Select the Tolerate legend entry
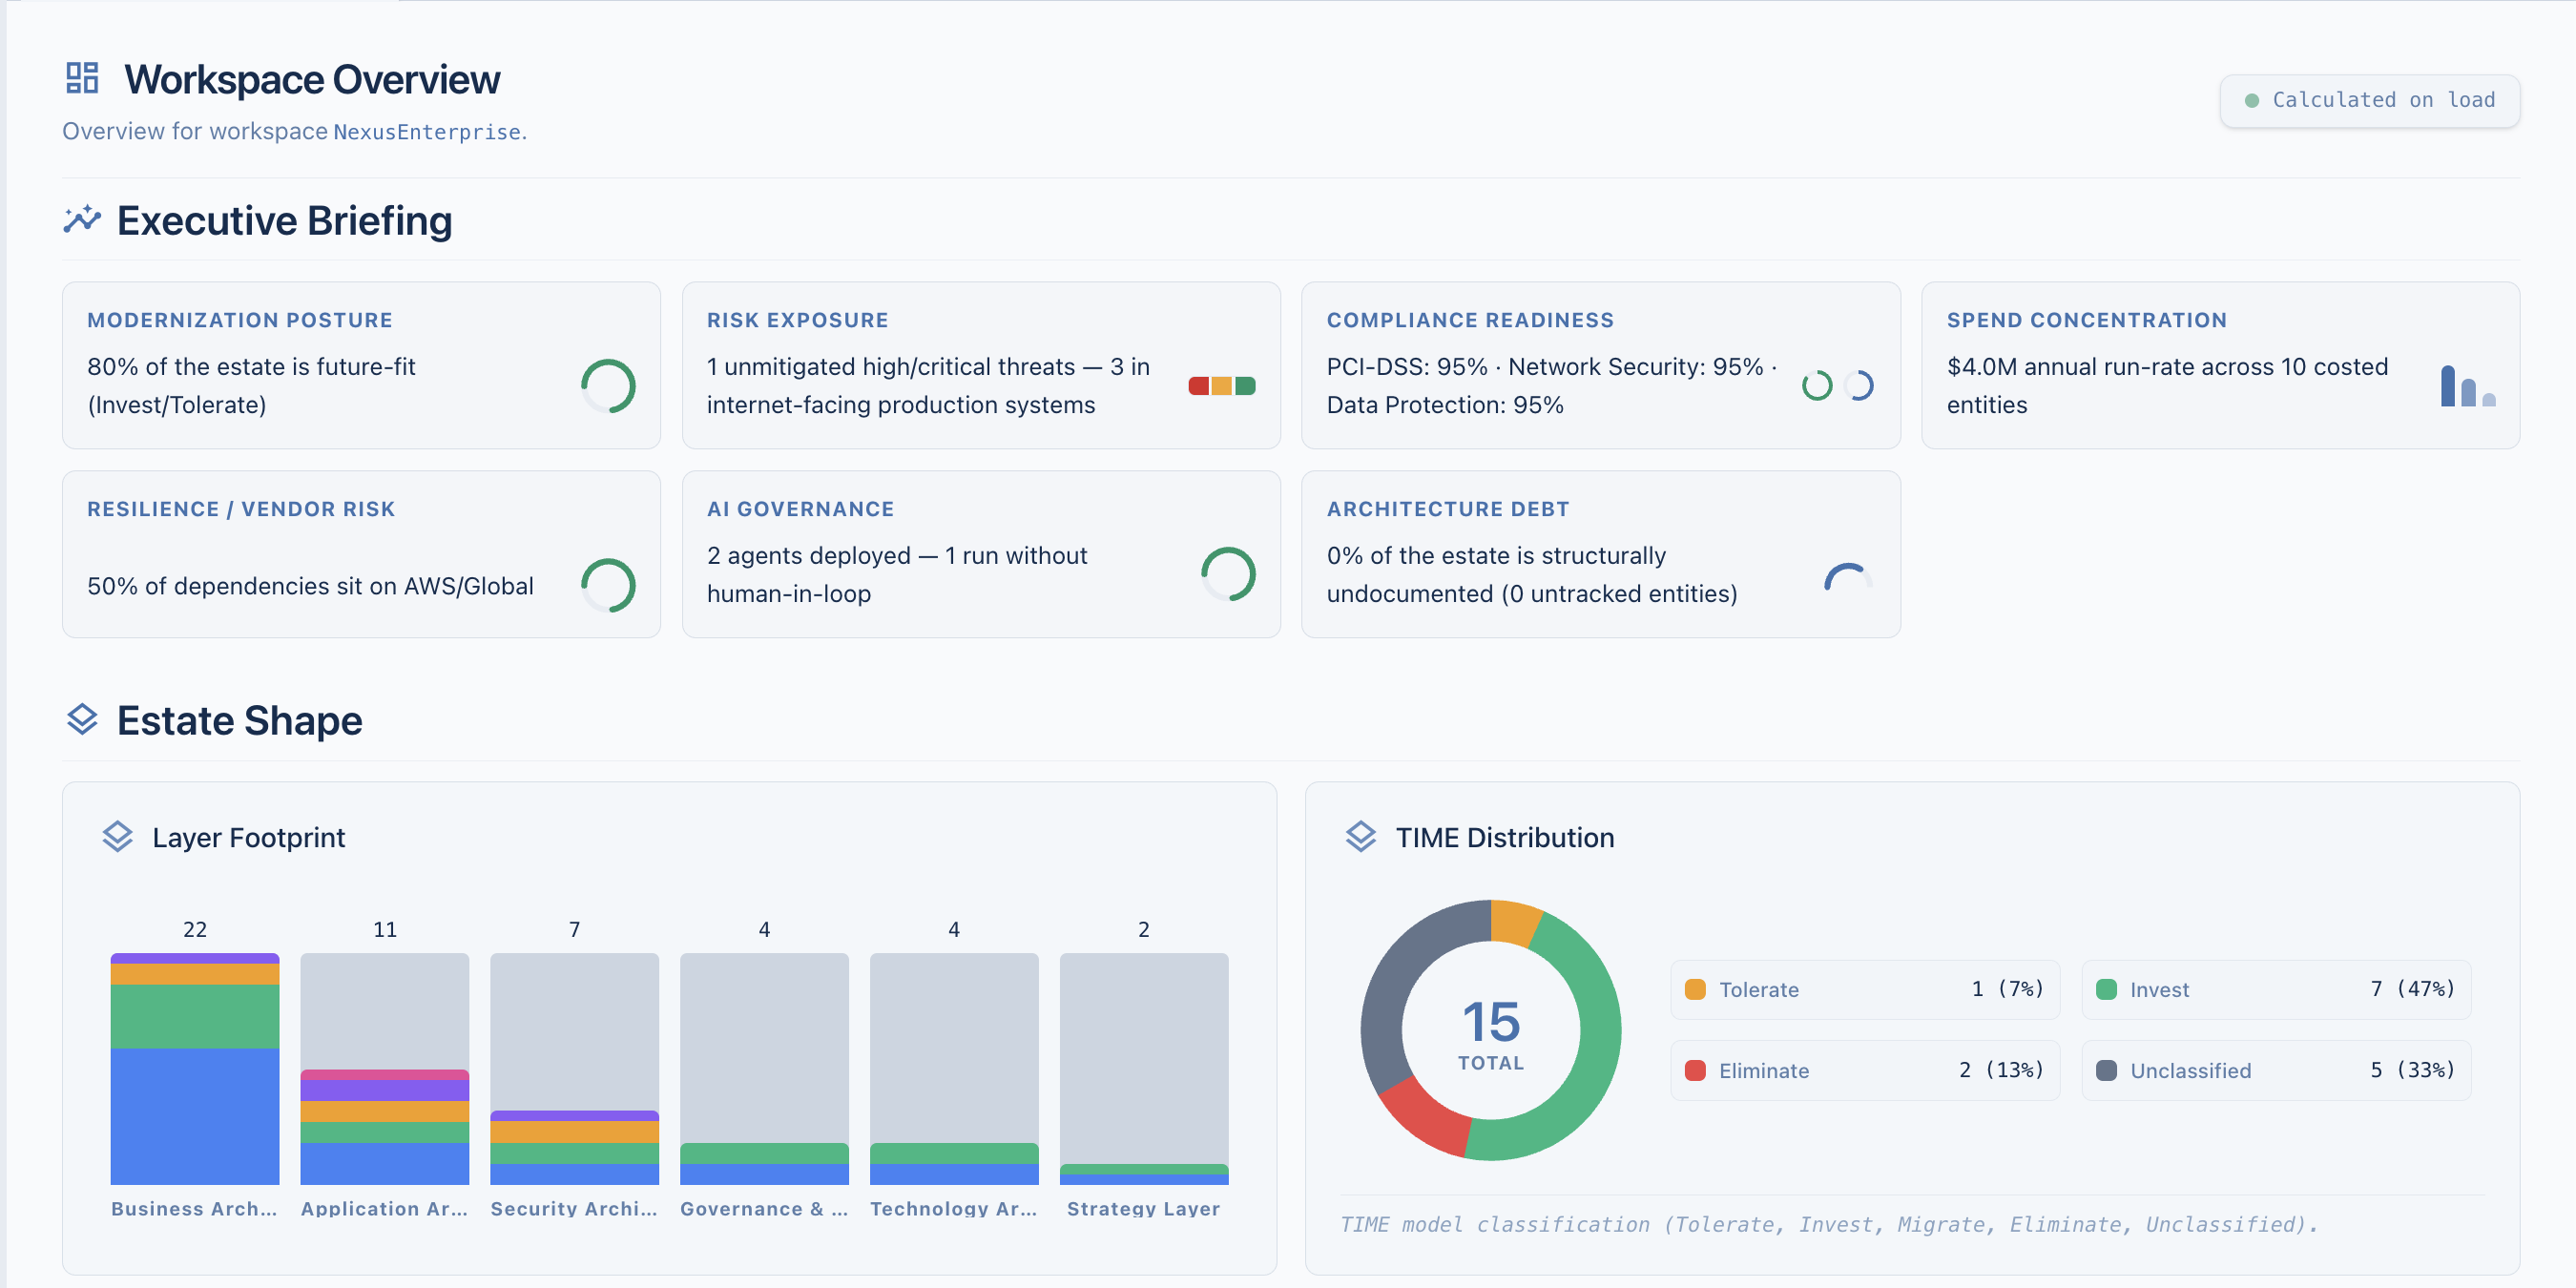 tap(1865, 989)
